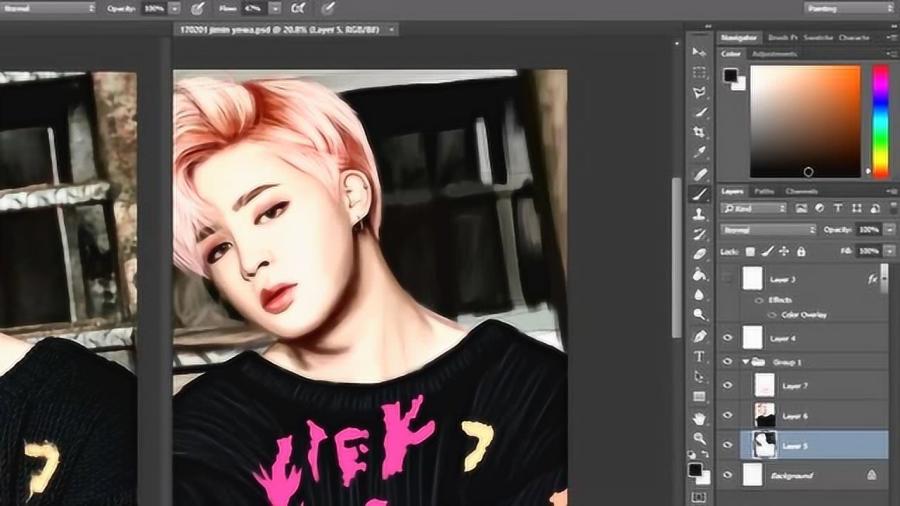Image resolution: width=900 pixels, height=506 pixels.
Task: Click the rainbow hue slider strip
Action: click(x=880, y=120)
